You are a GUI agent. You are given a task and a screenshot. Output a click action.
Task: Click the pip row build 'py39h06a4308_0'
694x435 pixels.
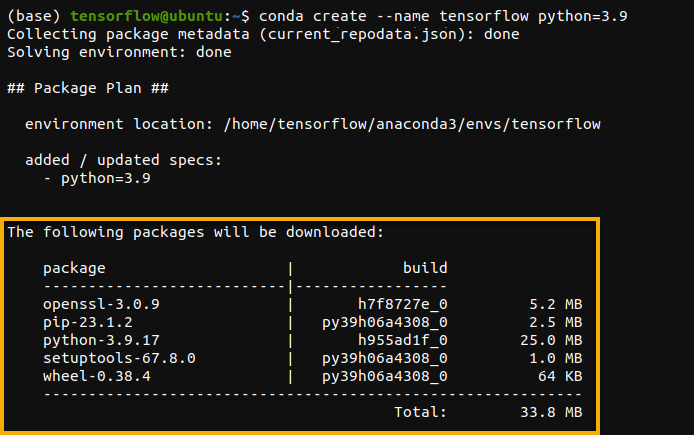(x=385, y=323)
